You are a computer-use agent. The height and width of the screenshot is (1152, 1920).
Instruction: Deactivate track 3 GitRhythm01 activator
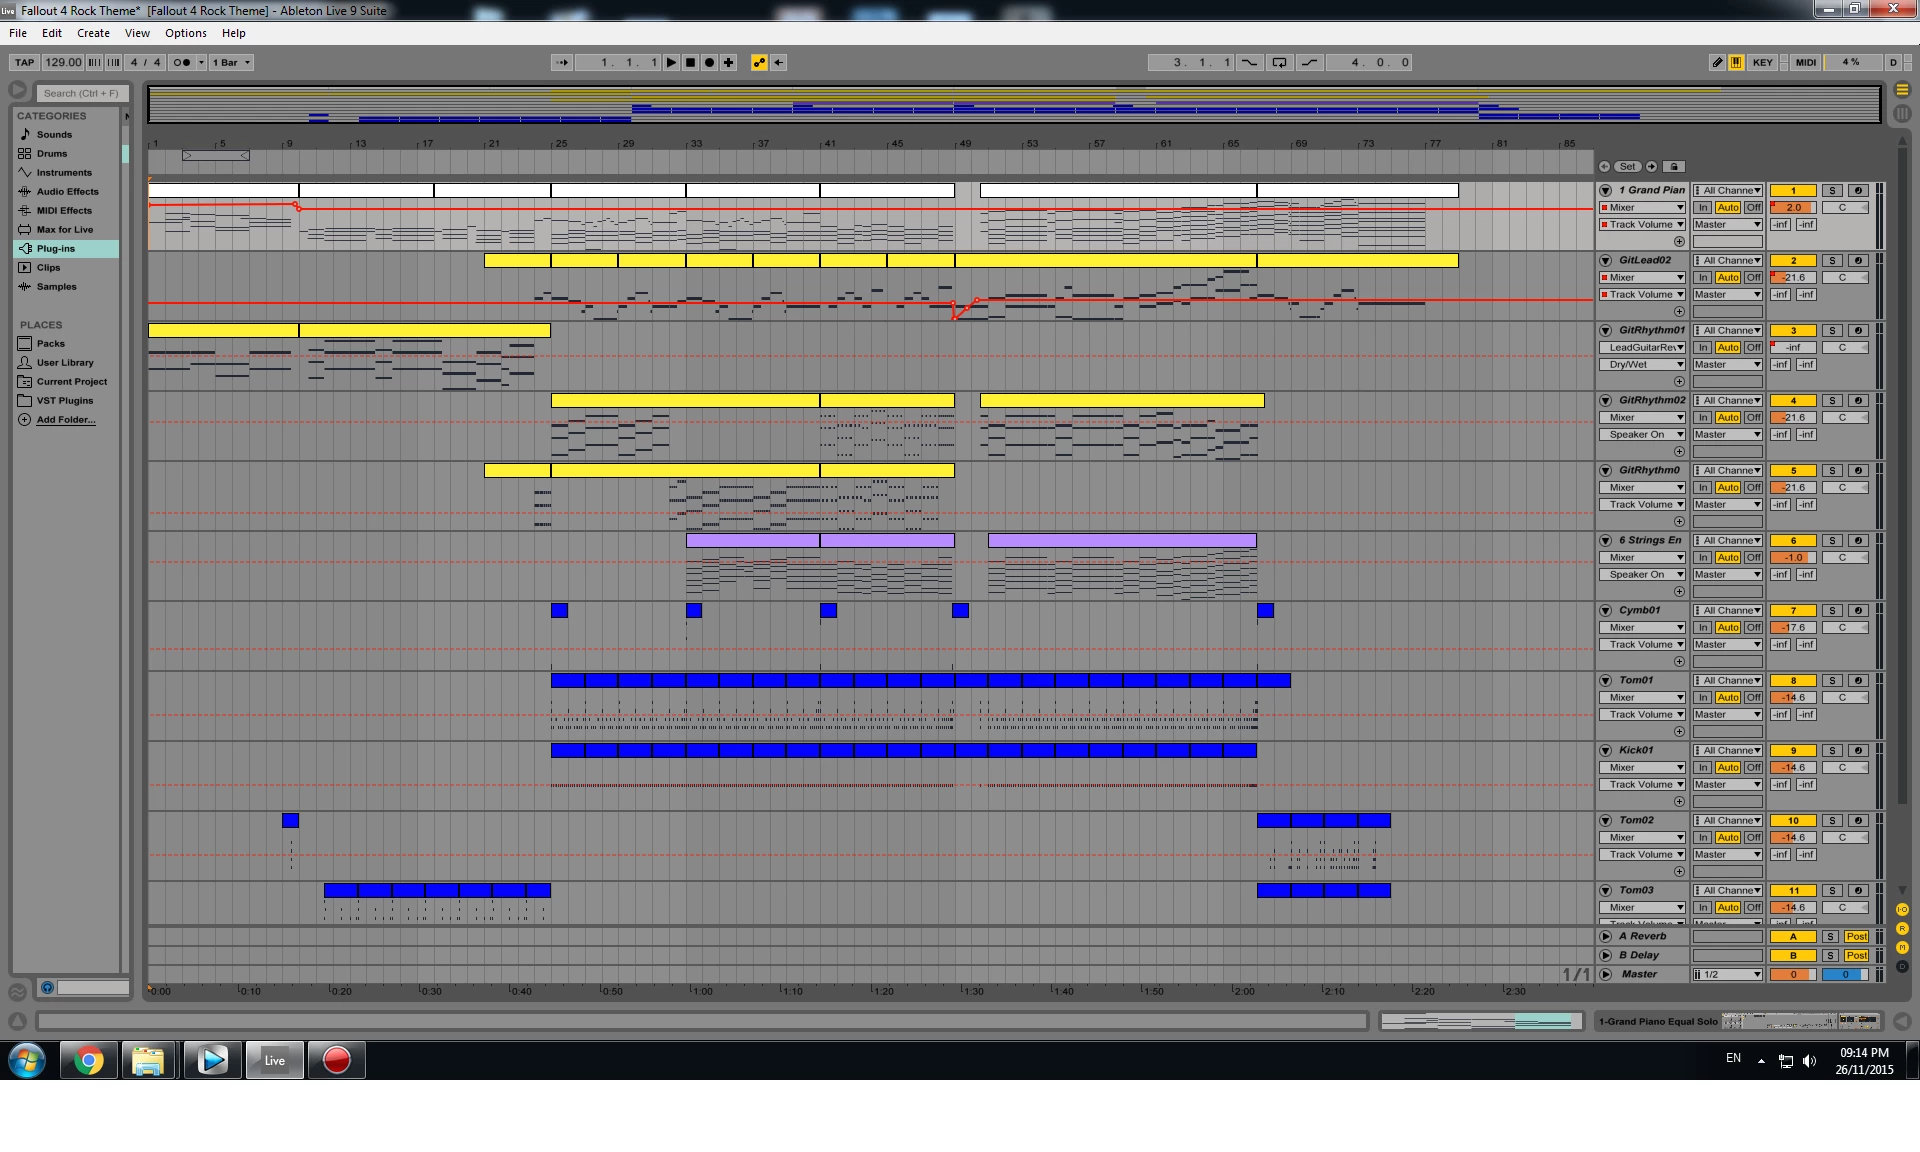[x=1793, y=330]
